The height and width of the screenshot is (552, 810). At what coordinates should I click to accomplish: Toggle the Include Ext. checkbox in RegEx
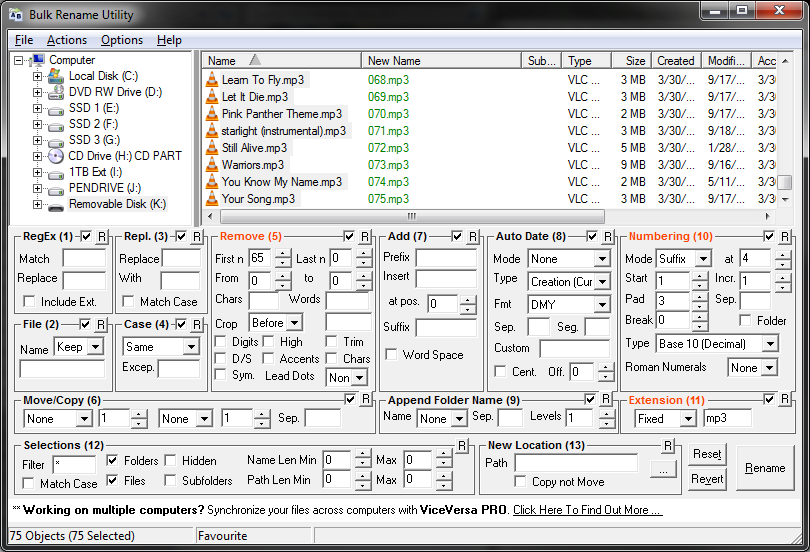coord(29,302)
